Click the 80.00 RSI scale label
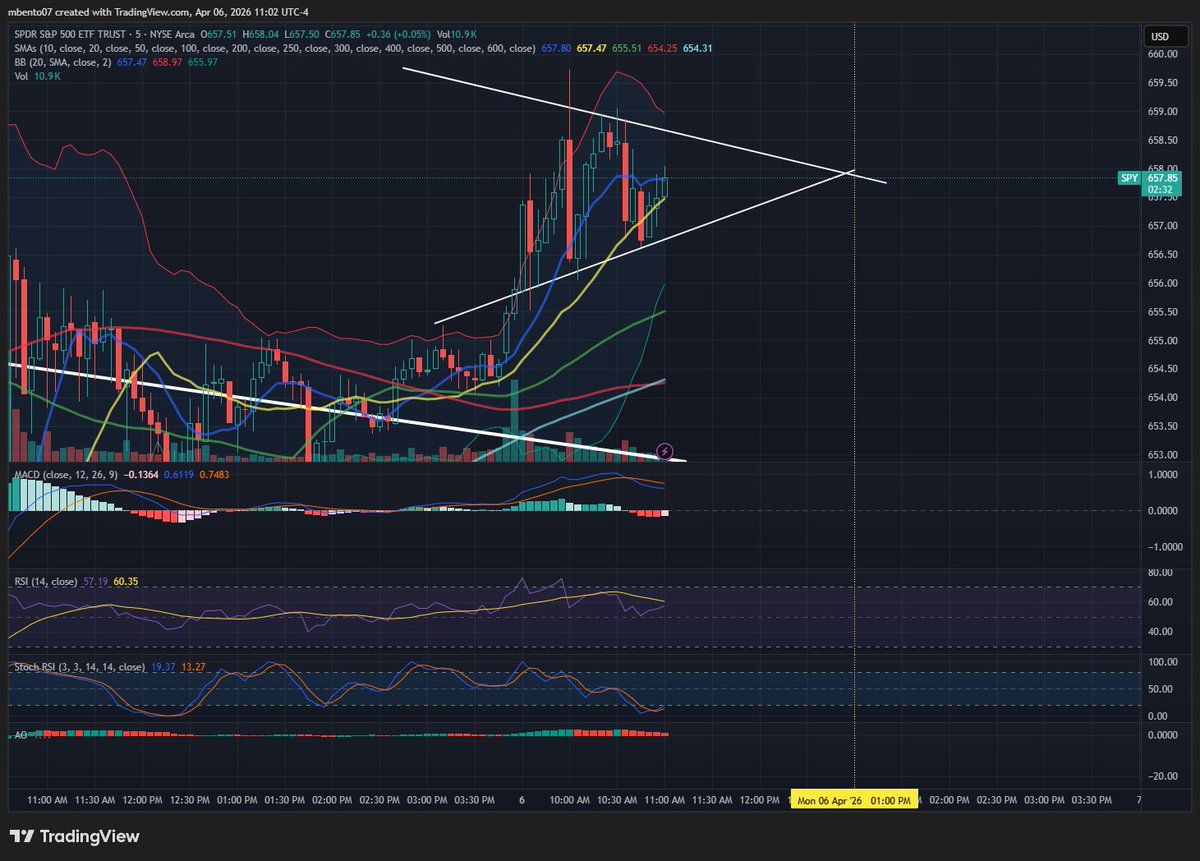 tap(1159, 574)
